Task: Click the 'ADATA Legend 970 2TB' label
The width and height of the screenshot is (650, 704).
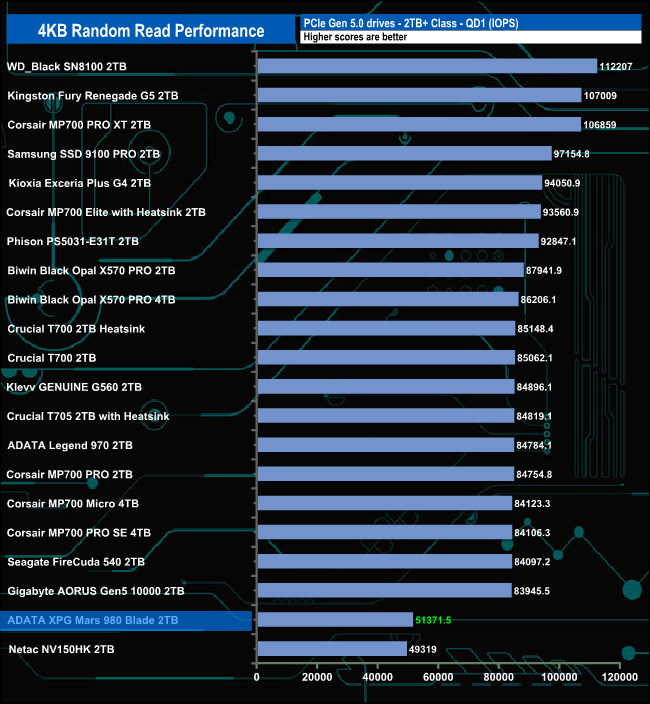Action: pyautogui.click(x=70, y=445)
